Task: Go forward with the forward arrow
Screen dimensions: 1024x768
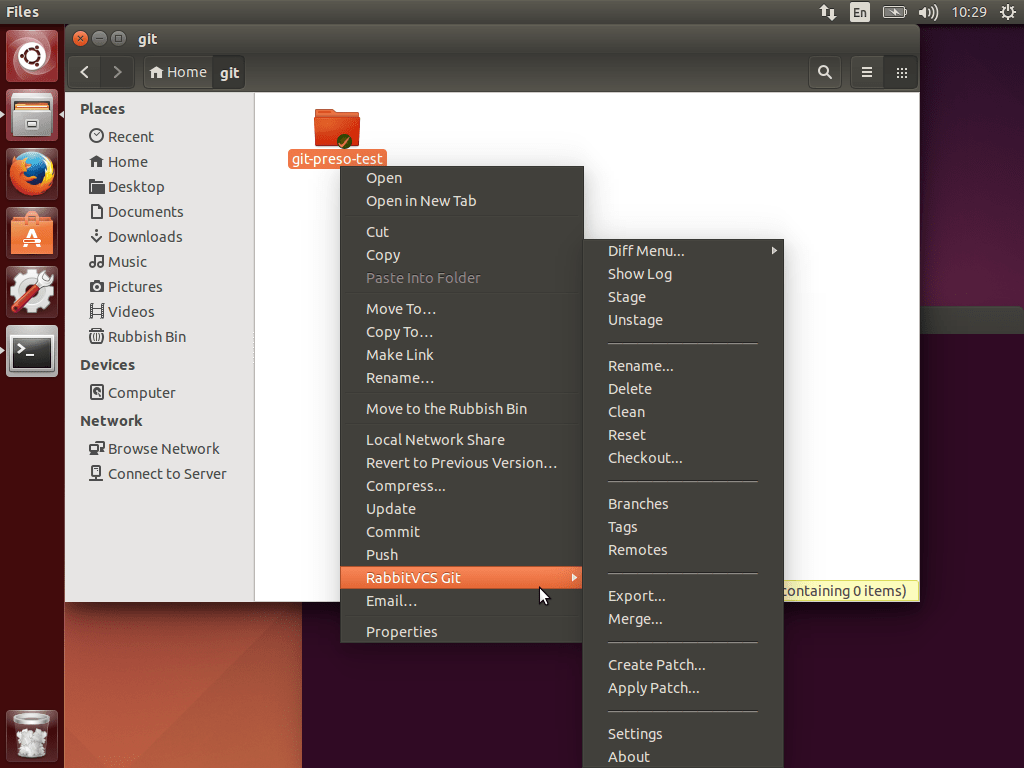Action: click(x=117, y=72)
